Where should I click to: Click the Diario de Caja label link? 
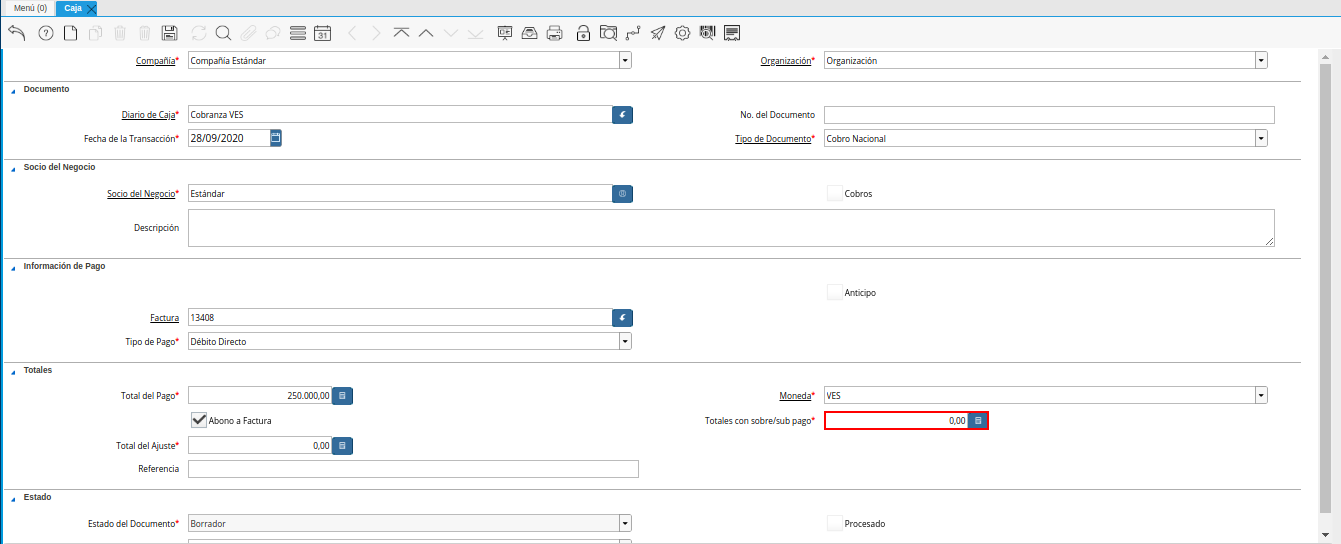pyautogui.click(x=148, y=115)
